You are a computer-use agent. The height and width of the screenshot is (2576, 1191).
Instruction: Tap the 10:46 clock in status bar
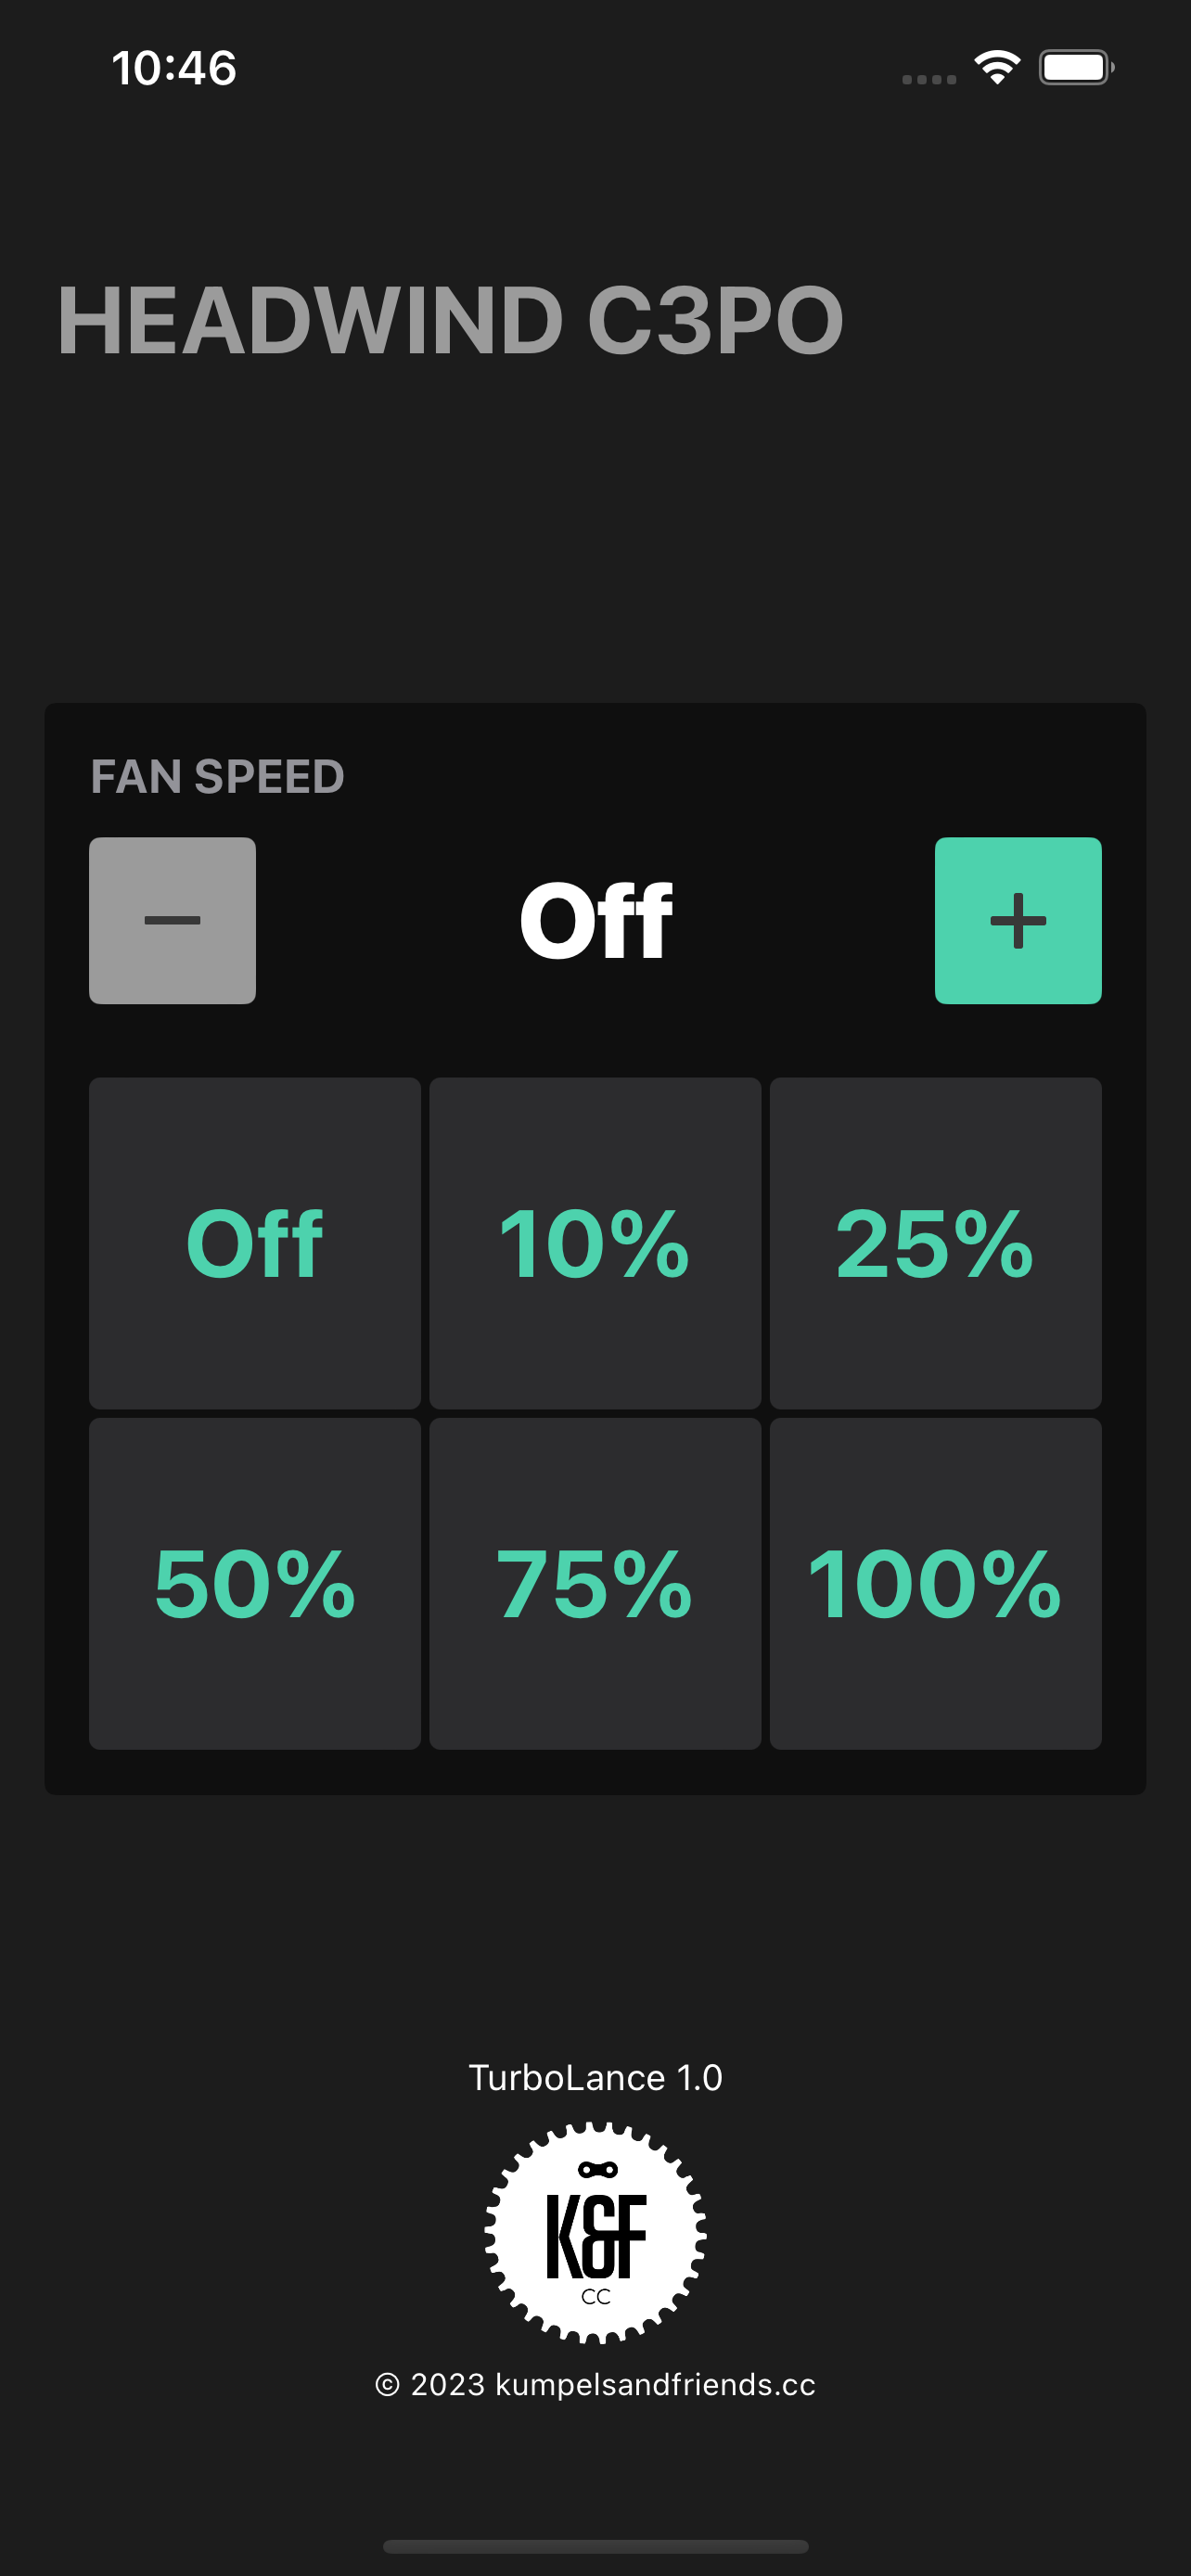pyautogui.click(x=174, y=68)
